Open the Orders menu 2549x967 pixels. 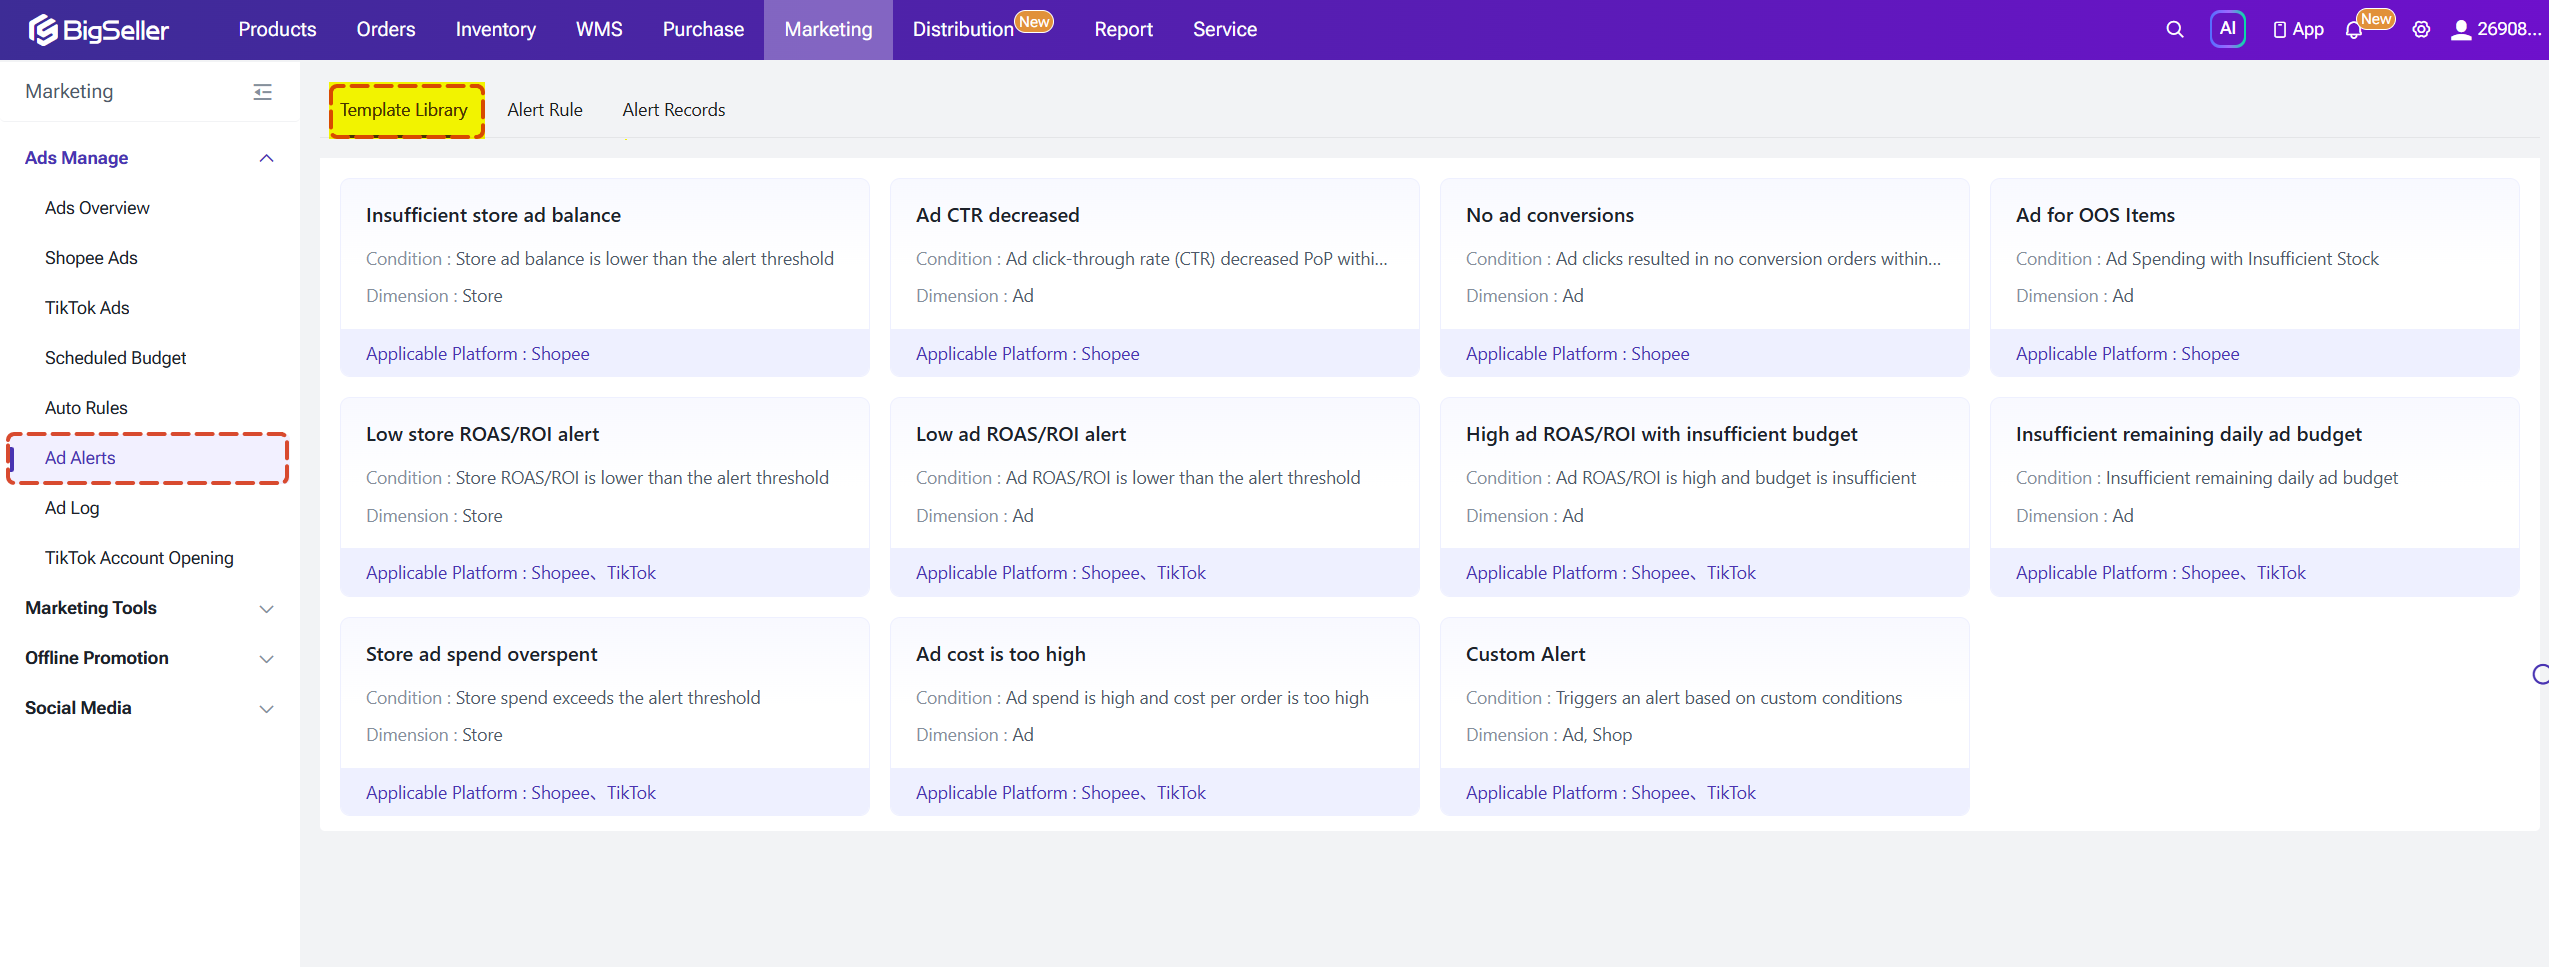[386, 30]
